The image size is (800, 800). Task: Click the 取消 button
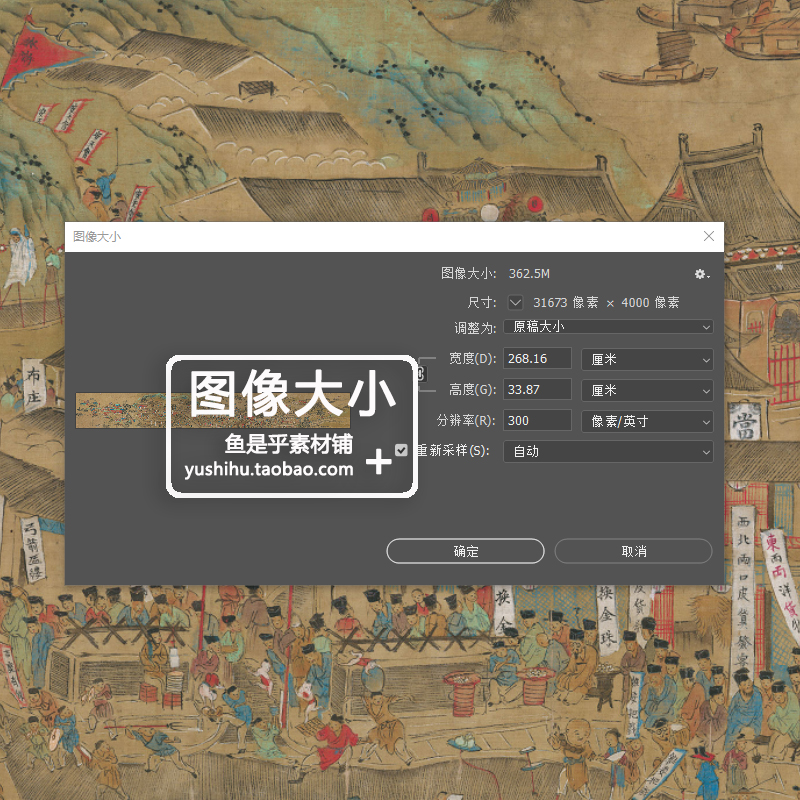633,551
